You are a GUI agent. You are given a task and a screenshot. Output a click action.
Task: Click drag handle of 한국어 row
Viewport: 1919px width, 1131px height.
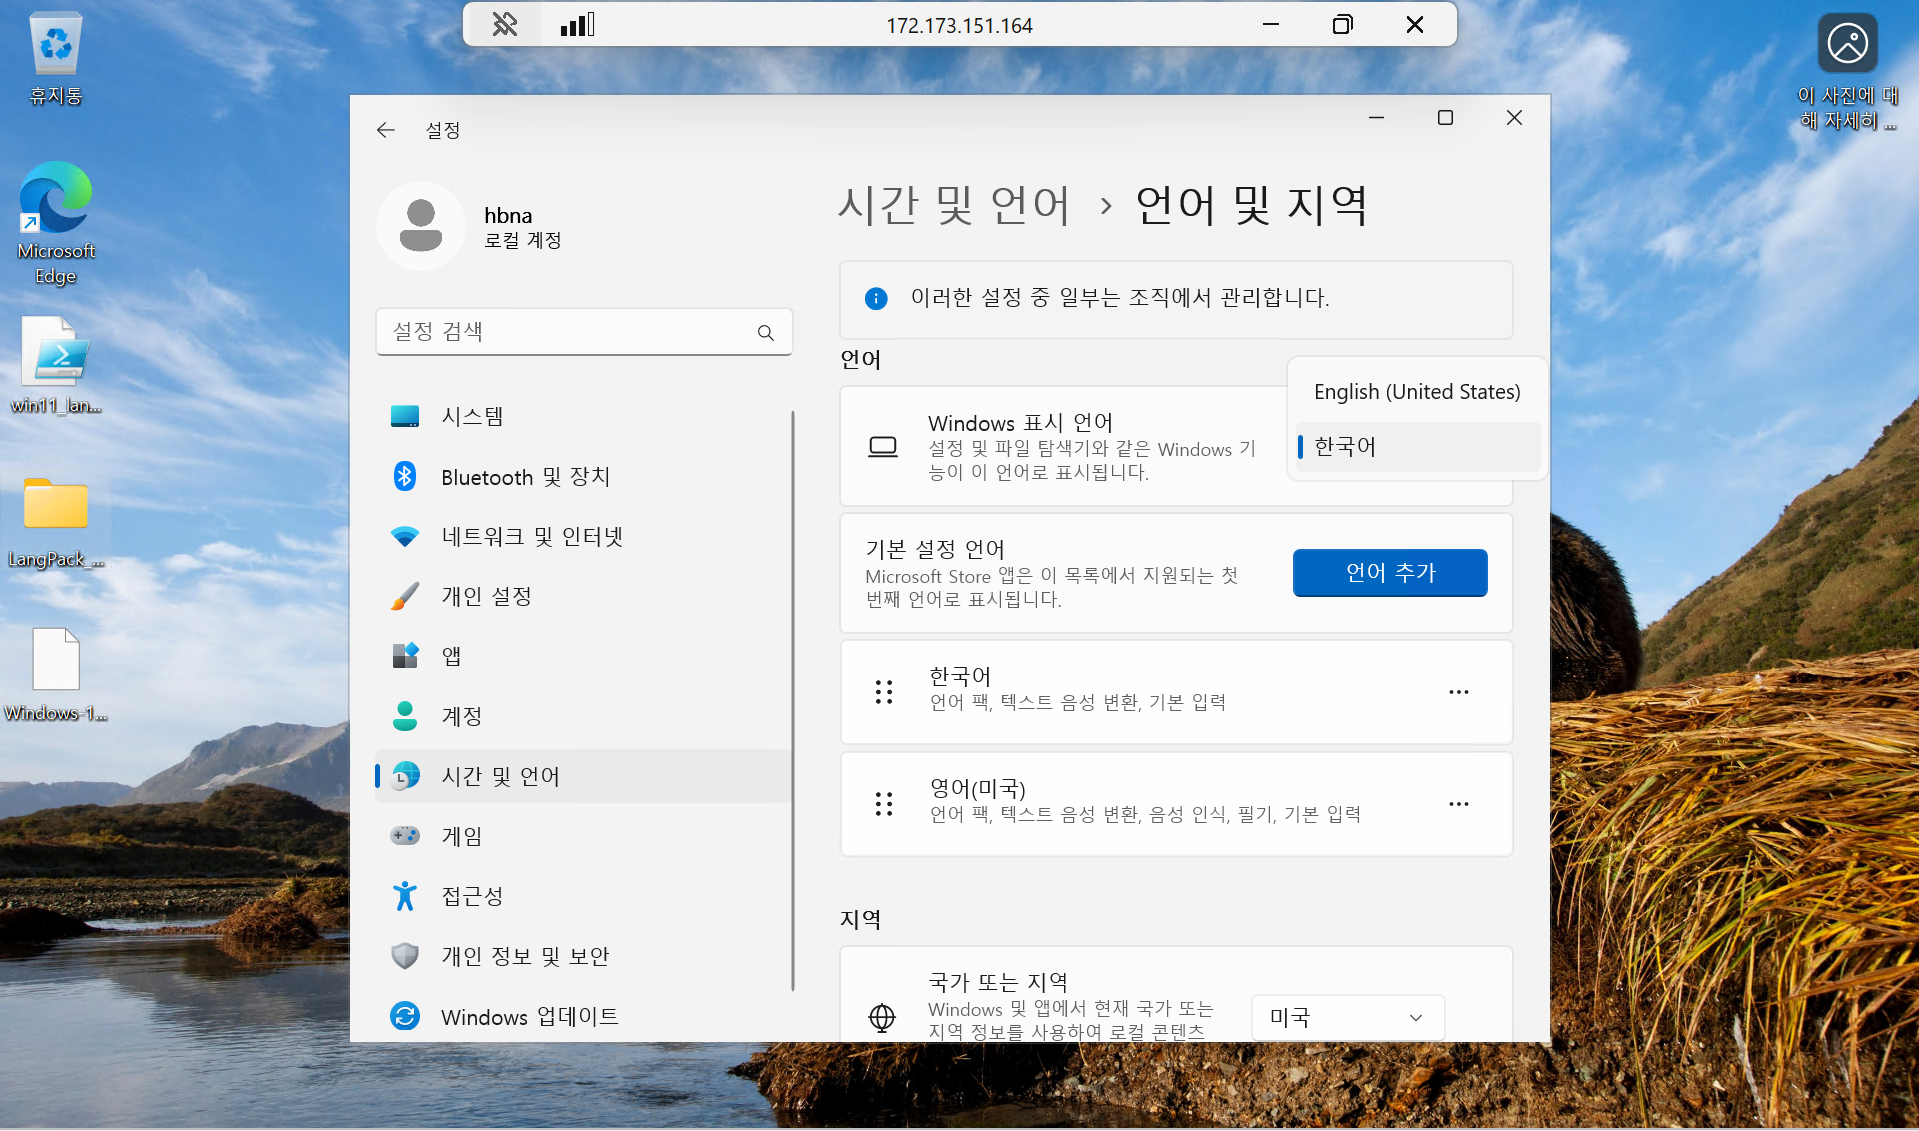(884, 692)
